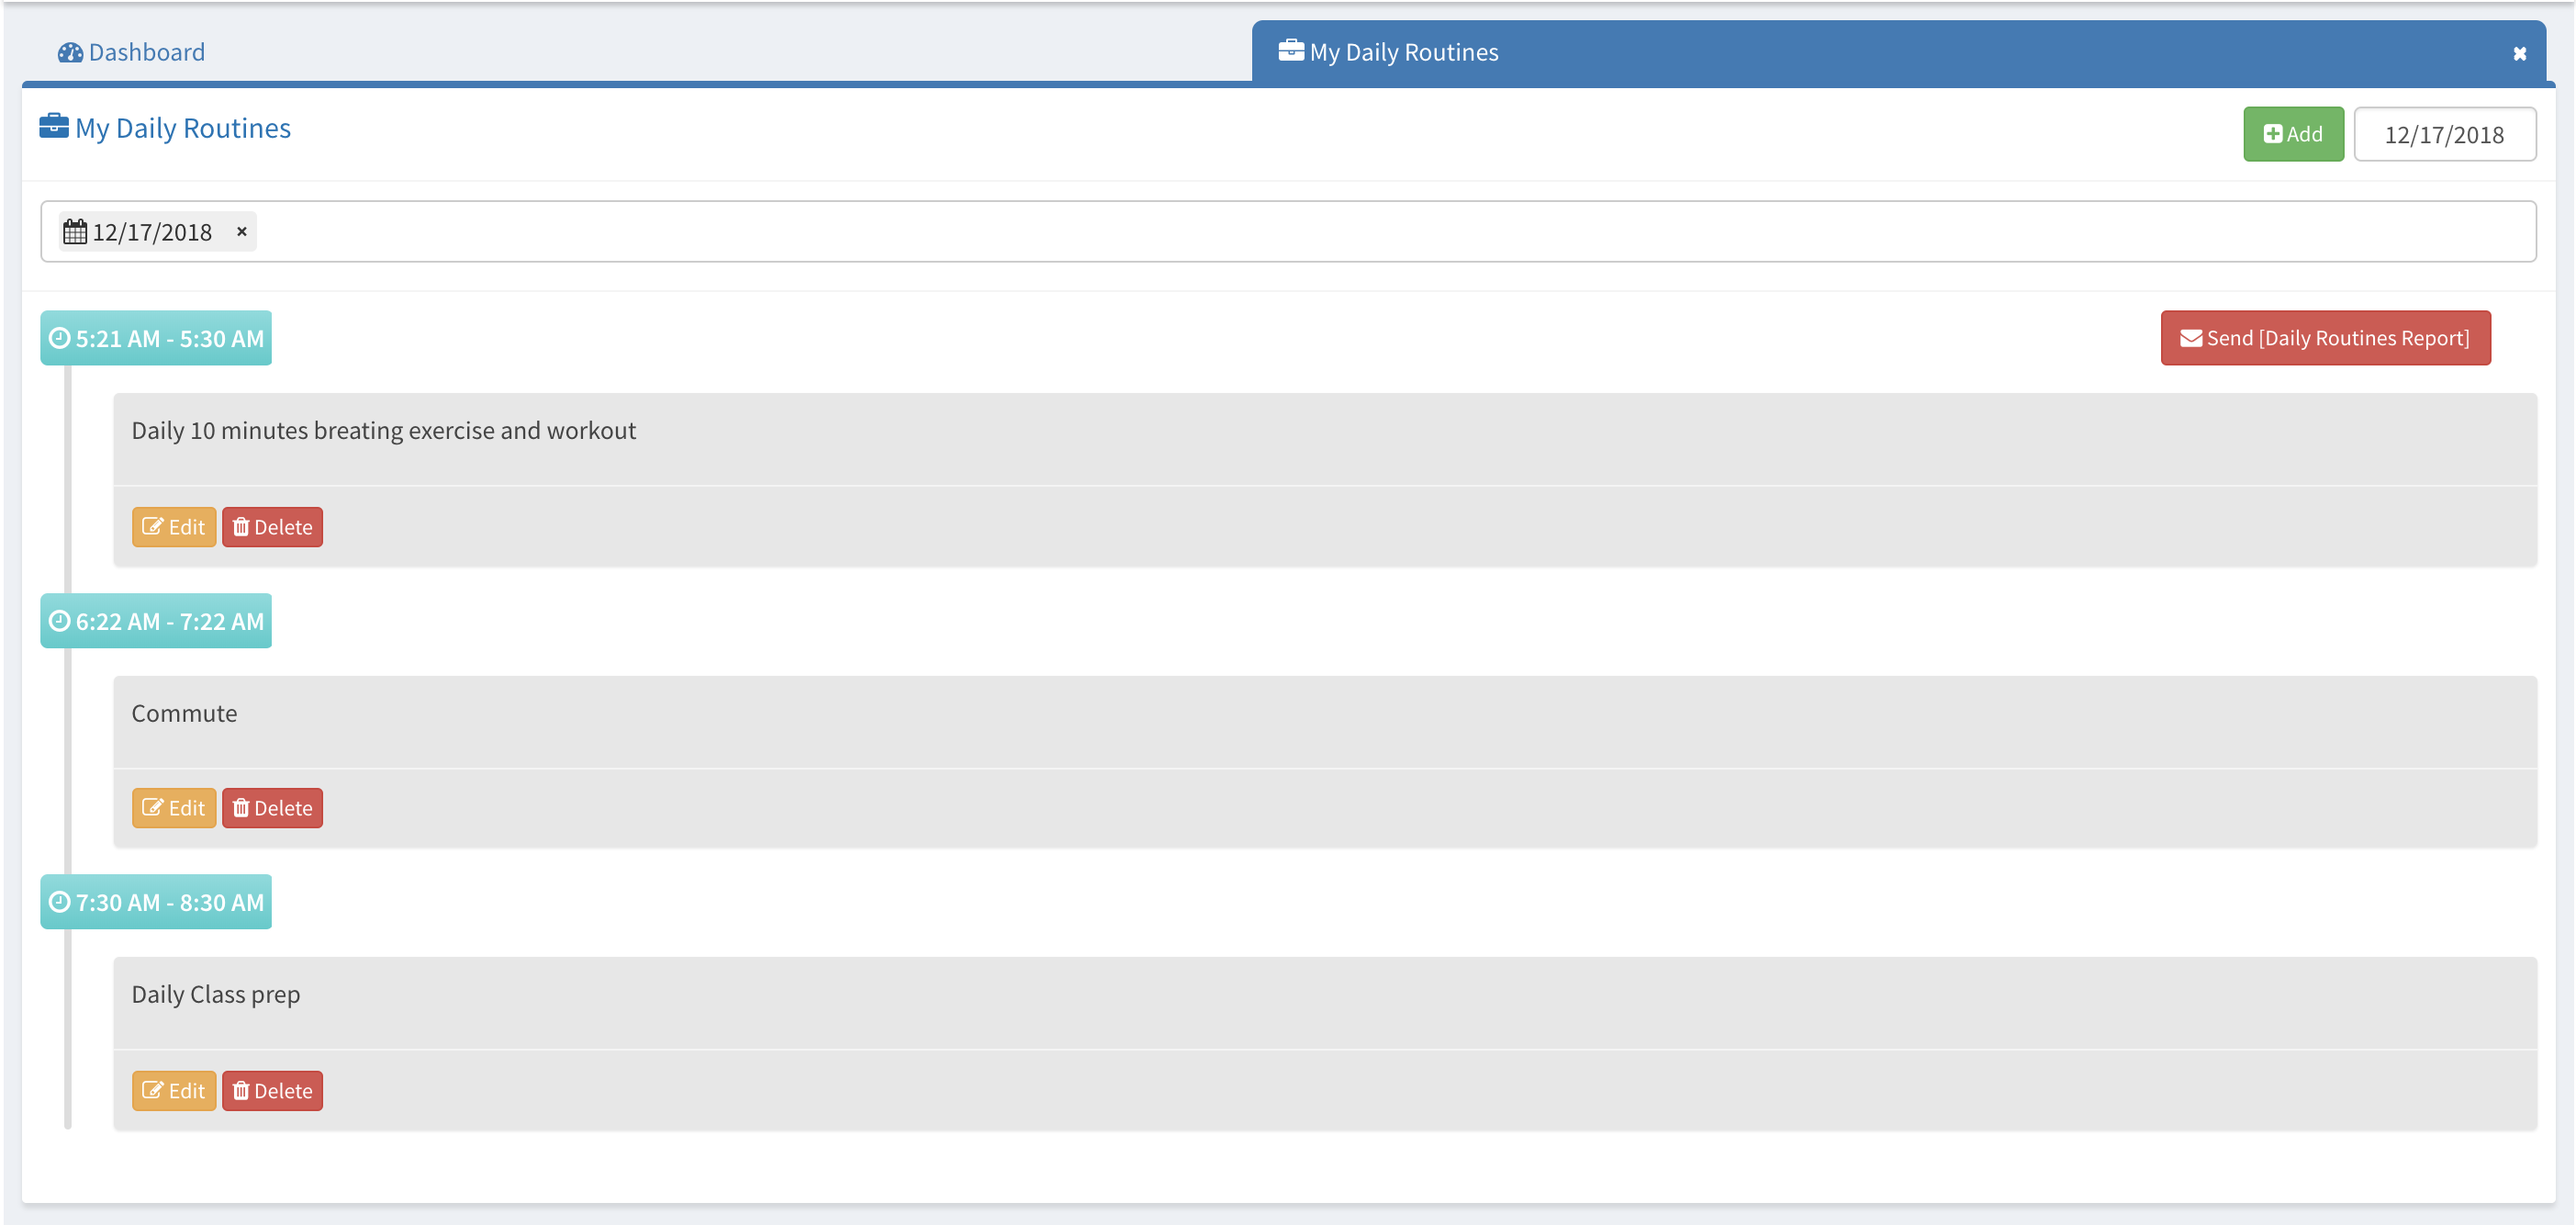Screen dimensions: 2576x1225
Task: Delete the breathing exercise routine
Action: pyautogui.click(x=272, y=527)
